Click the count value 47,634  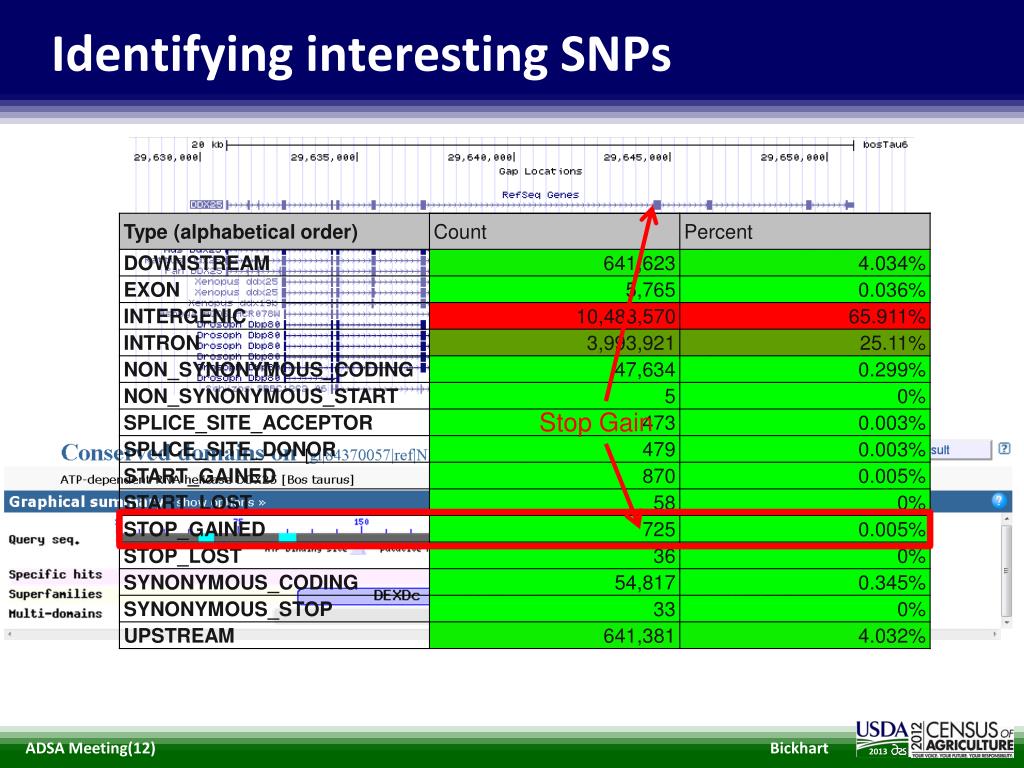[x=645, y=370]
